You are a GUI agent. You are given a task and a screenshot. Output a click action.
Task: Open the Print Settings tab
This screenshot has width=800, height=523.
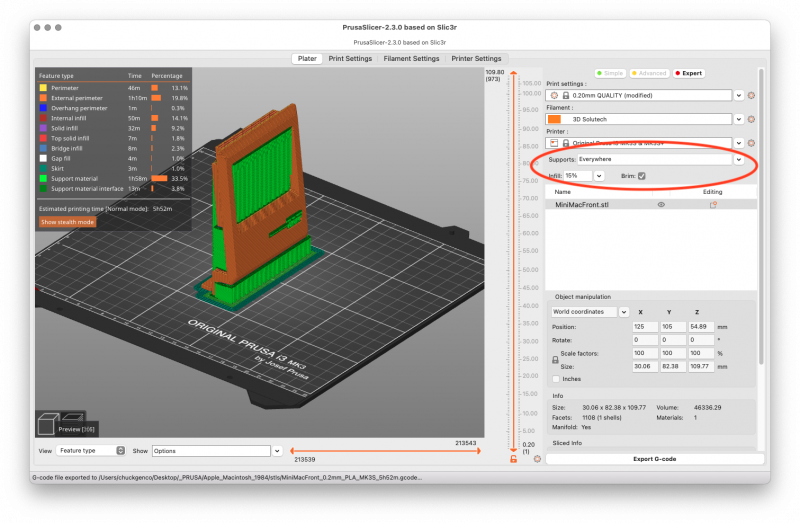click(350, 59)
